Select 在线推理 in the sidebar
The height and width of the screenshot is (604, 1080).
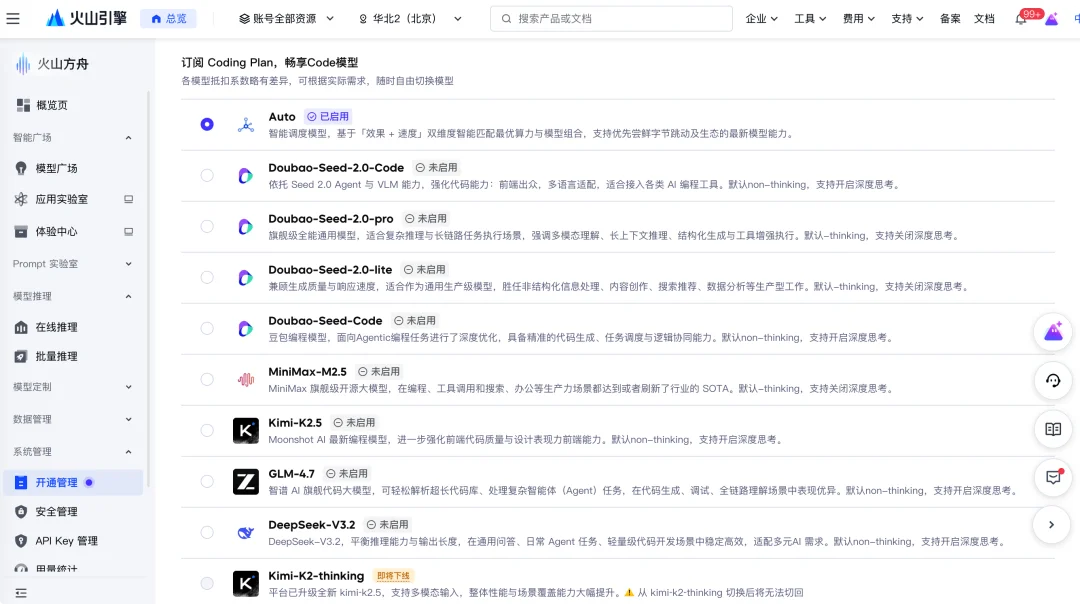pos(60,327)
